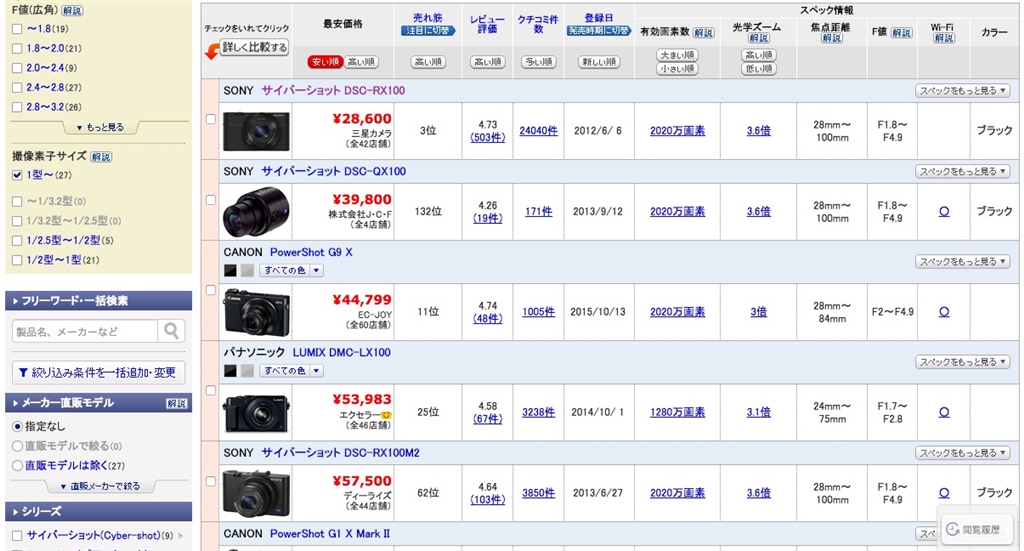1024x551 pixels.
Task: Check the F値 ~1.8 filter
Action: tap(17, 29)
